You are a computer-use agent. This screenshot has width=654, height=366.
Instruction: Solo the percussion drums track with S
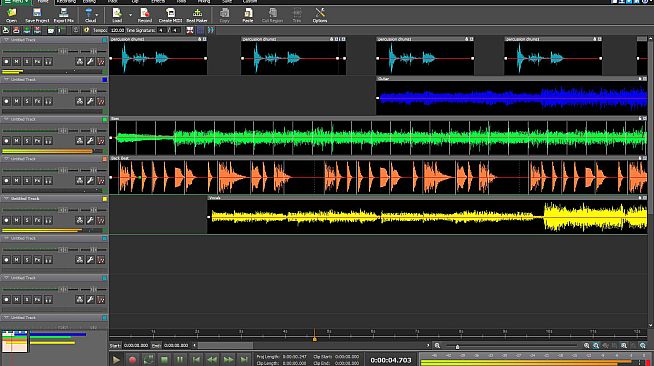[x=27, y=62]
